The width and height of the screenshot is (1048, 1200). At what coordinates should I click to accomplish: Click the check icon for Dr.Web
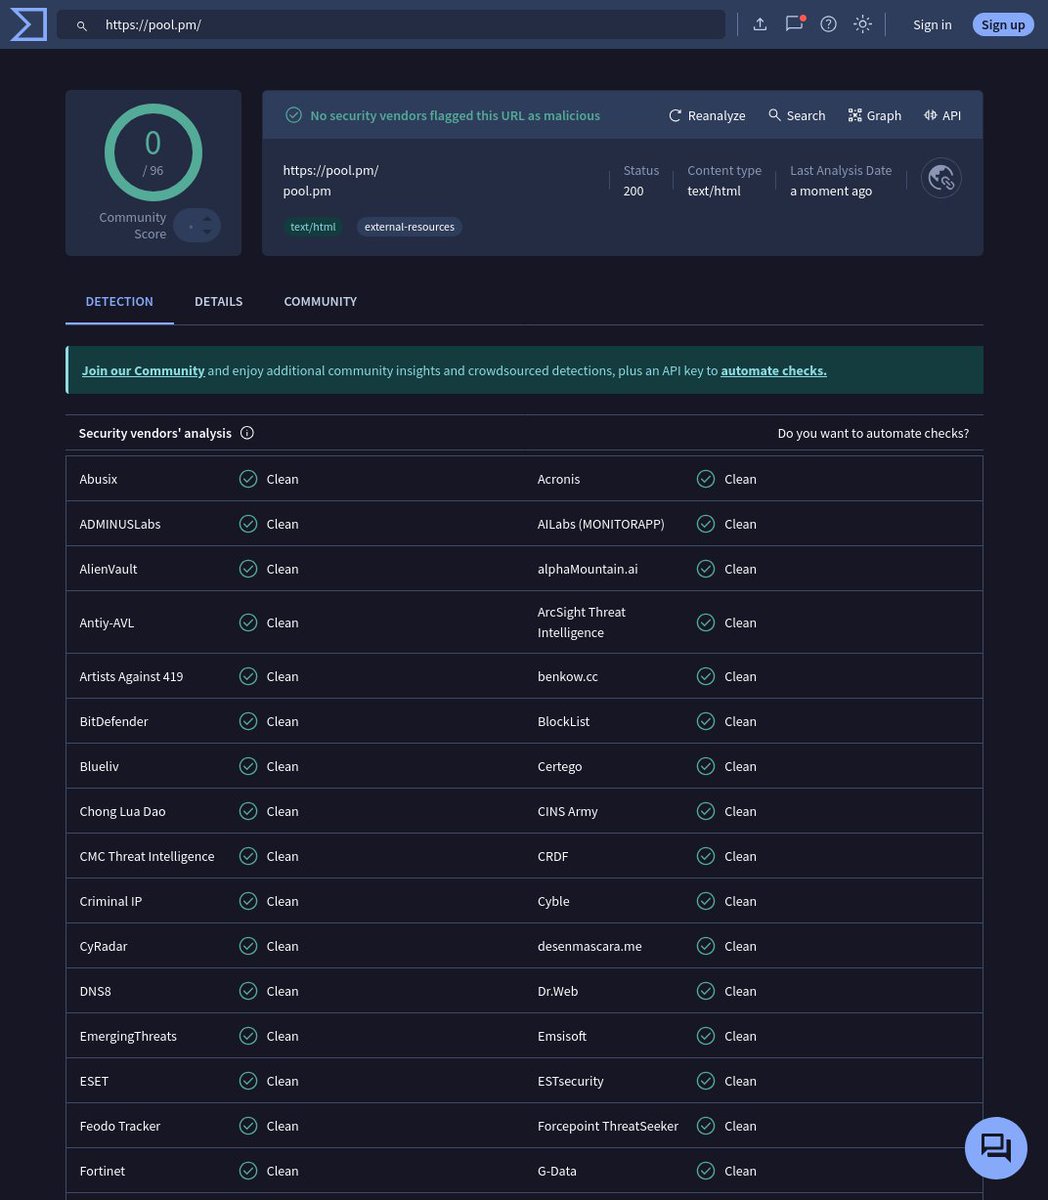click(x=706, y=991)
